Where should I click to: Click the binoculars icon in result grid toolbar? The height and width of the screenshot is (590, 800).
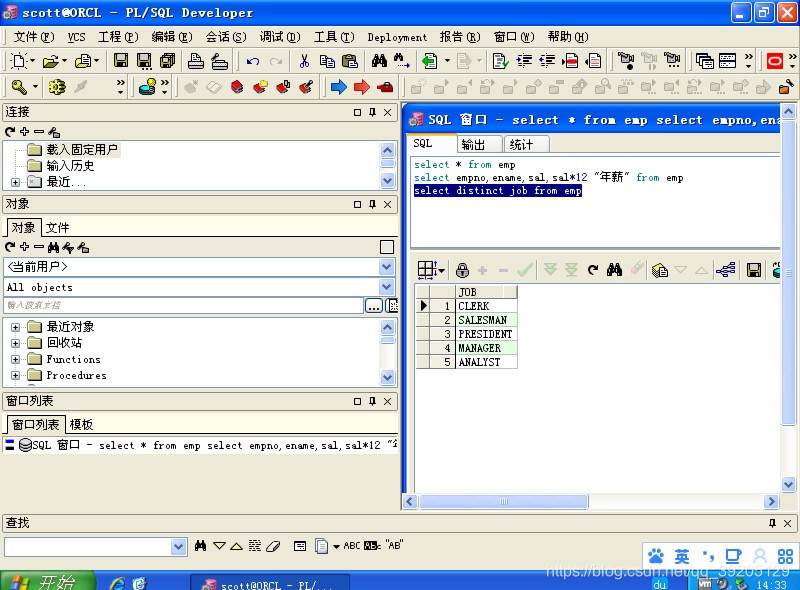pos(614,269)
